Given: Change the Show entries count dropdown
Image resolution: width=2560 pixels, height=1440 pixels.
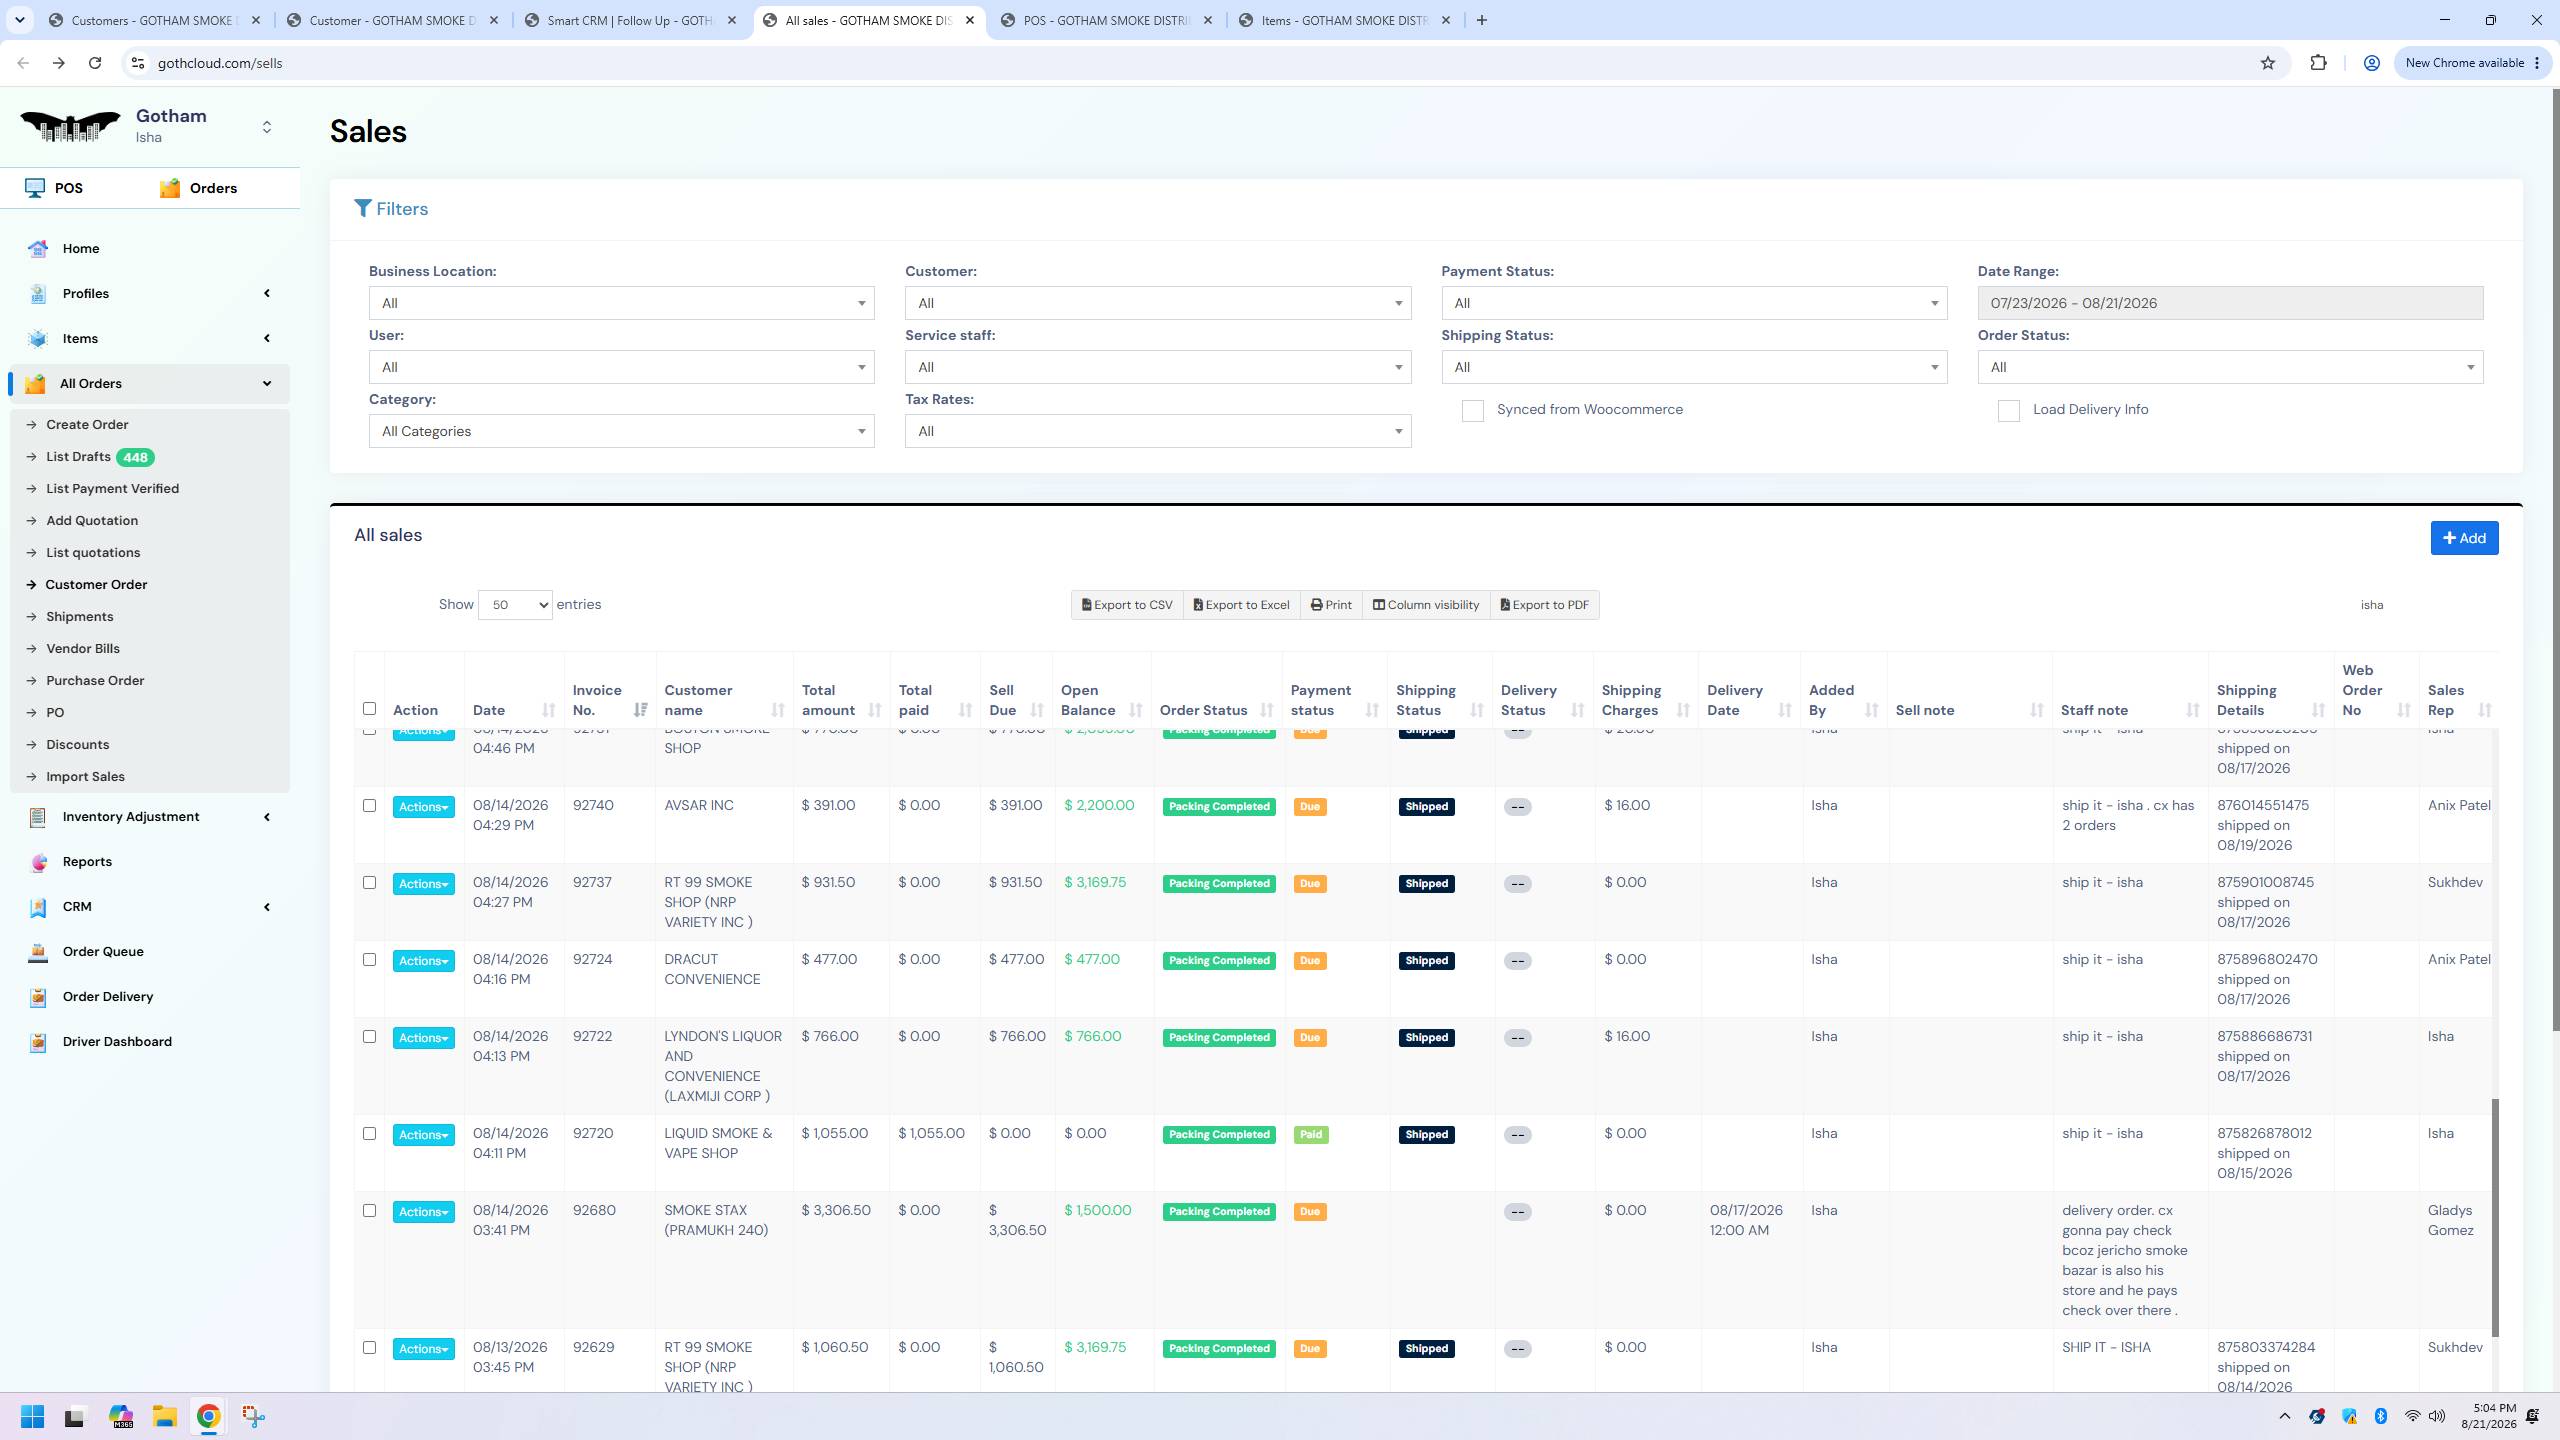Looking at the screenshot, I should click(x=515, y=604).
